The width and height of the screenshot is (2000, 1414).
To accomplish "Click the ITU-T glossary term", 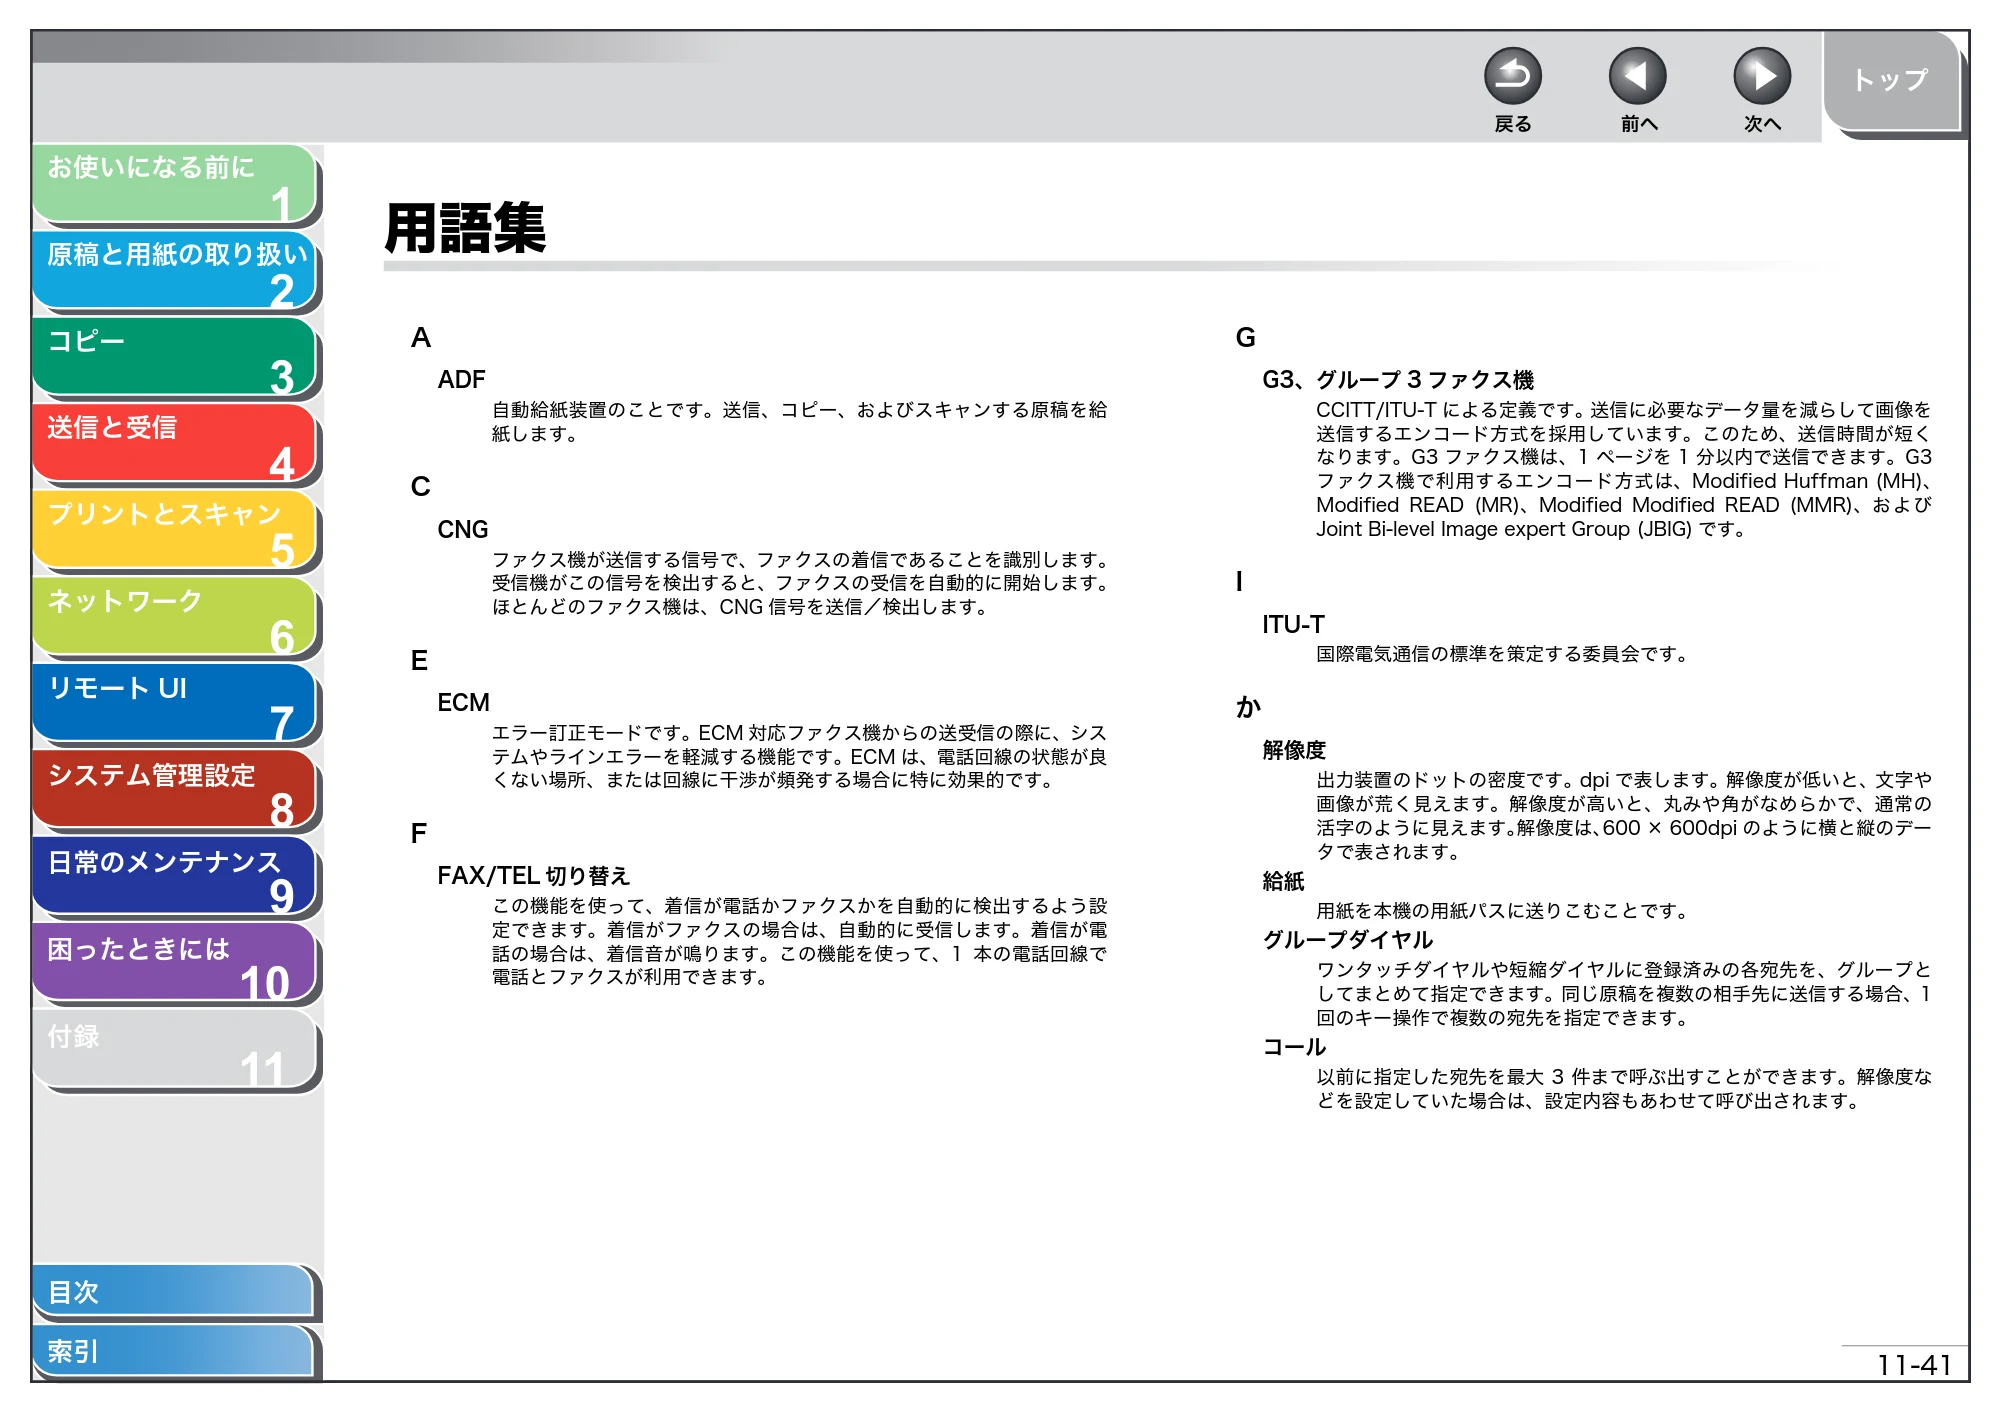I will coord(1293,625).
